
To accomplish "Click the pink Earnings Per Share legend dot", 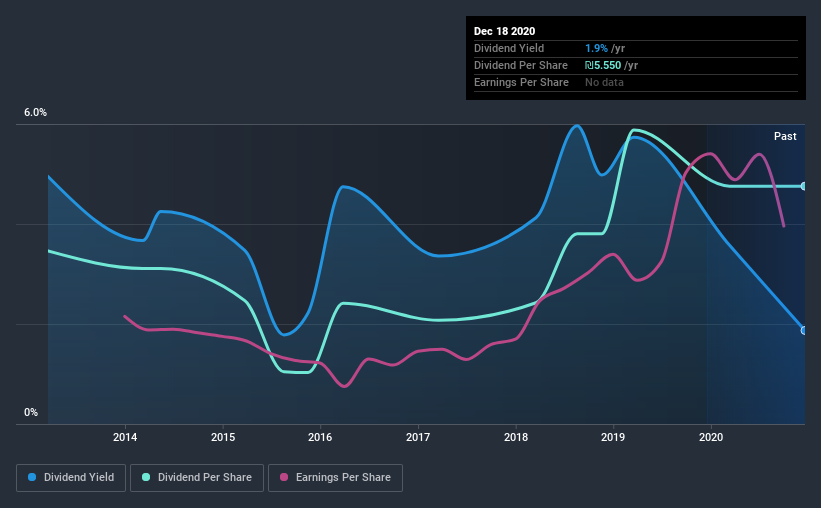I will click(x=284, y=477).
